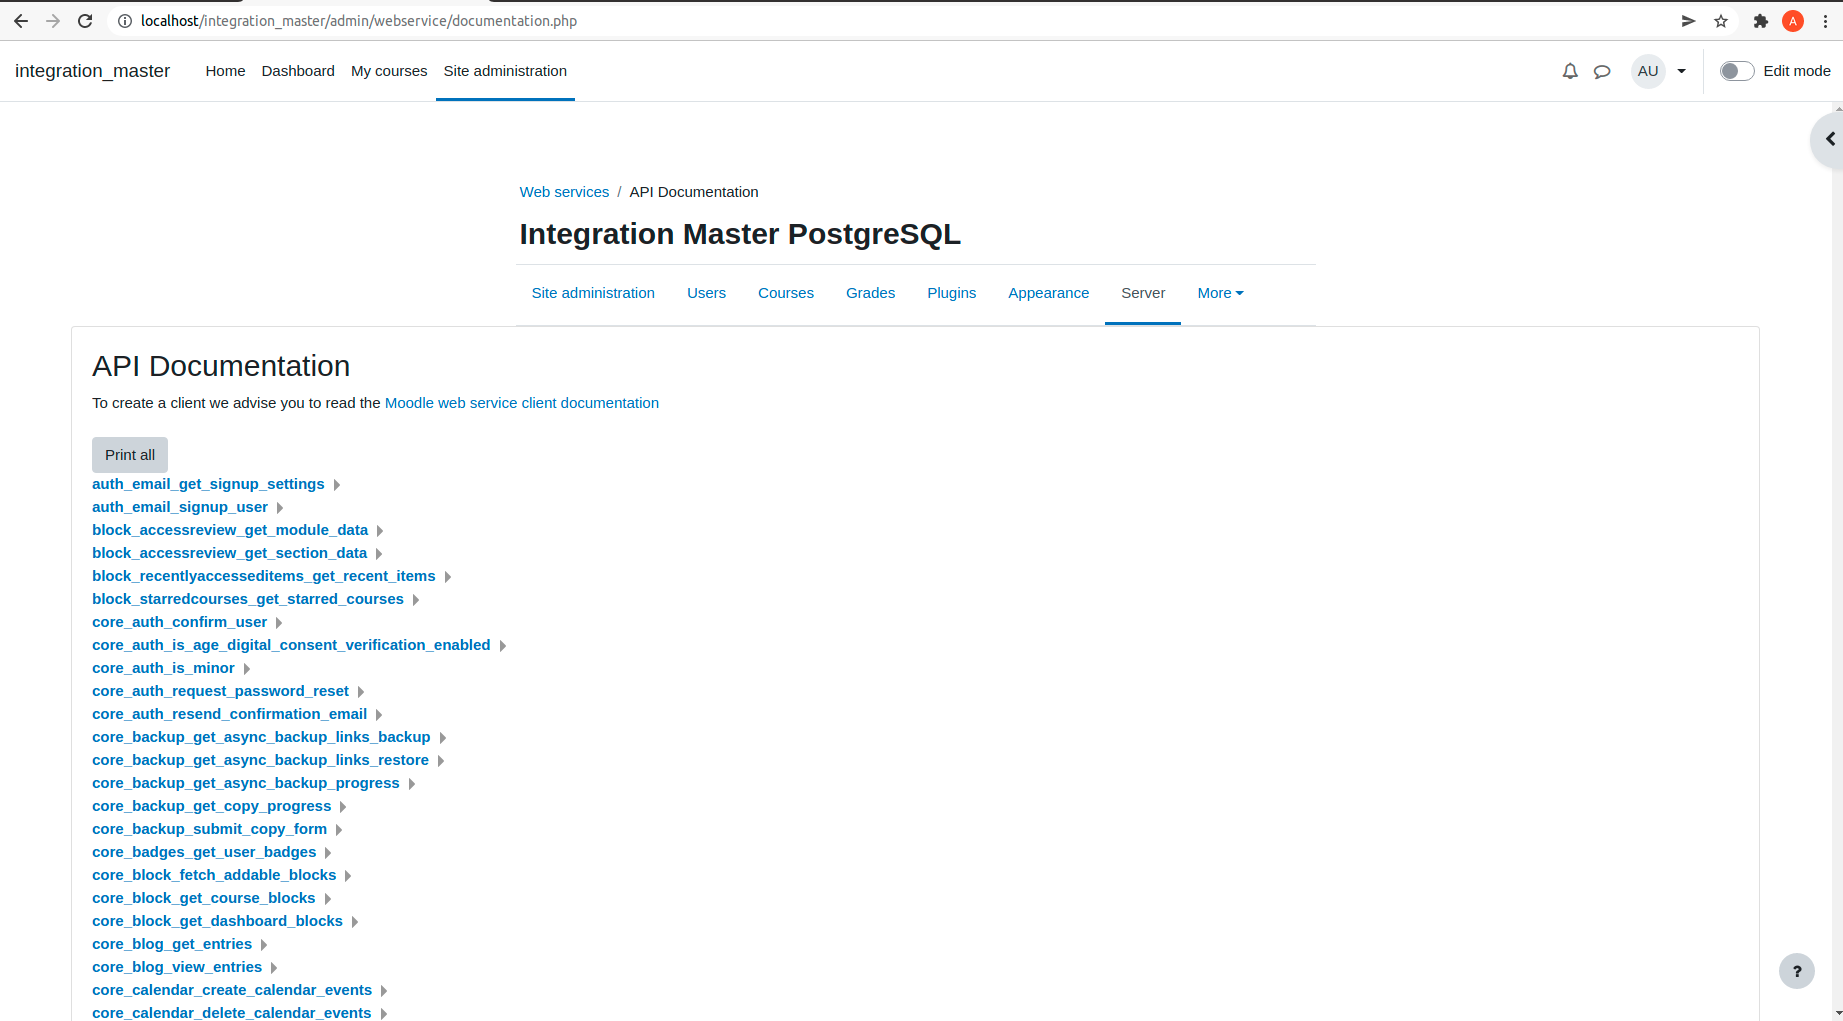Screen dimensions: 1843x1021
Task: Open core_block_get_dashboard_blocks link
Action: tap(217, 921)
